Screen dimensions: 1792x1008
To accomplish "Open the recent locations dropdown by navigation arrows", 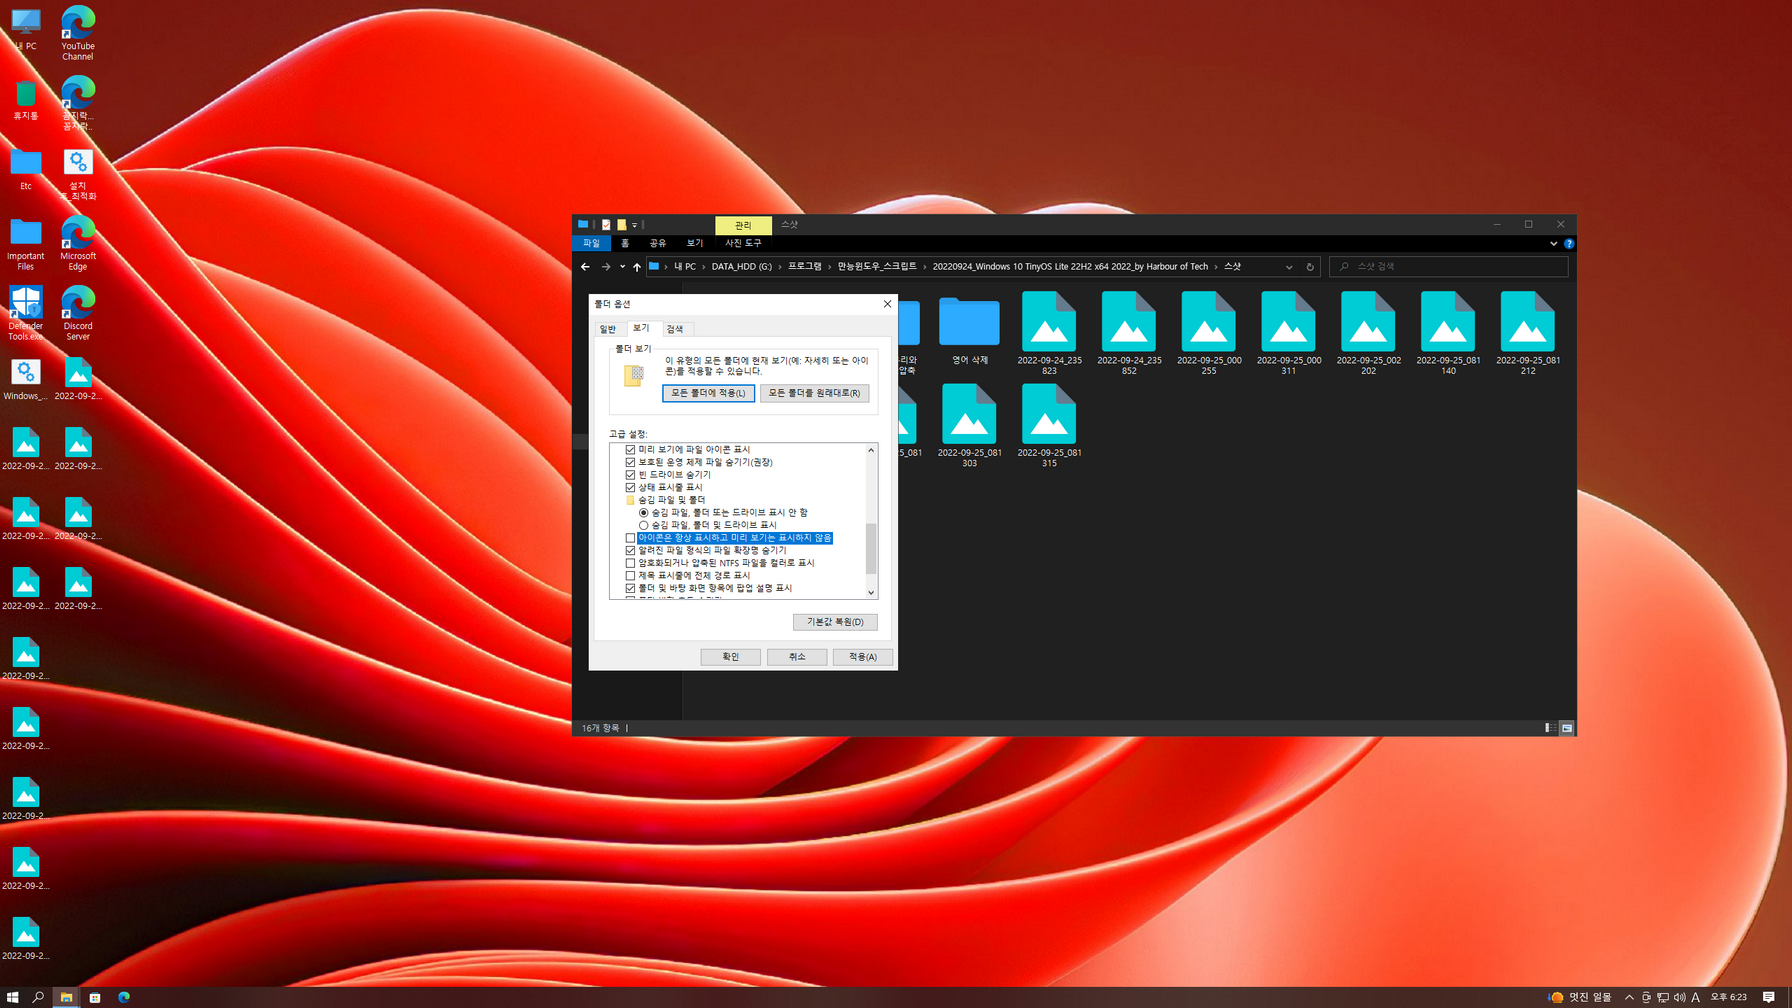I will (x=622, y=267).
